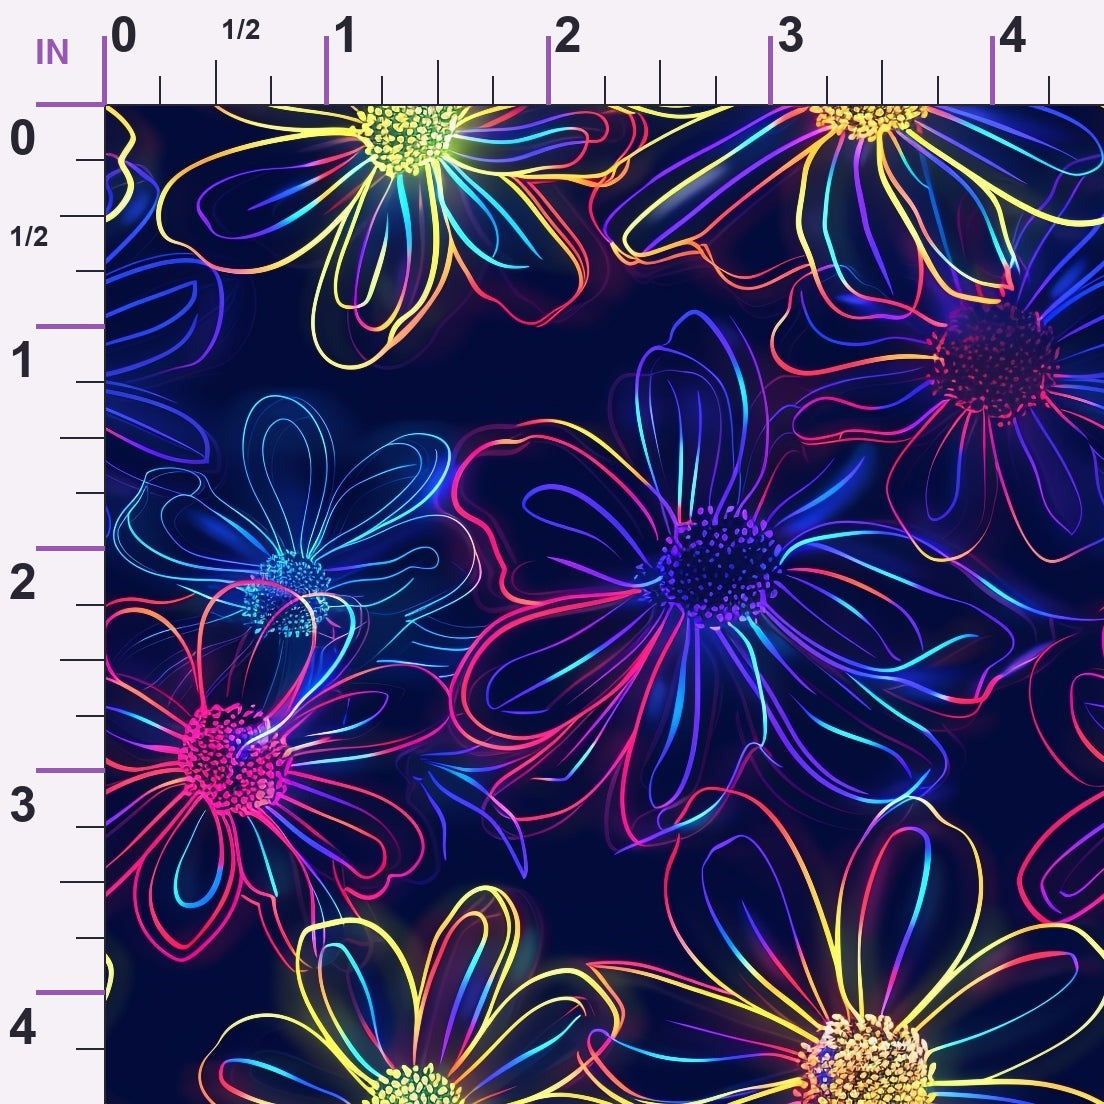The width and height of the screenshot is (1104, 1104).
Task: Click the 0 label on horizontal ruler
Action: click(123, 35)
